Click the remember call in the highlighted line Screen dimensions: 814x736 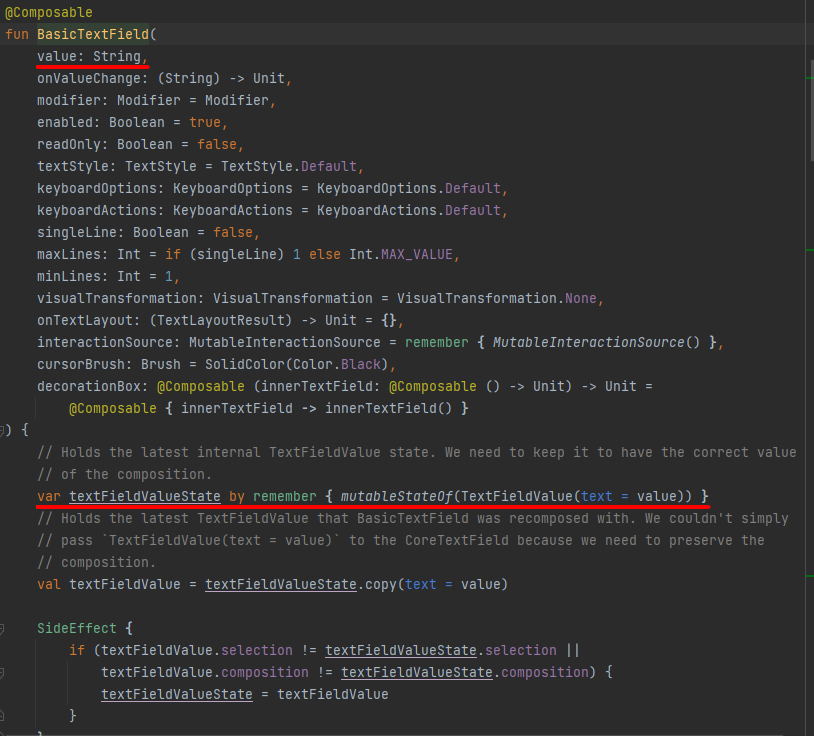(x=291, y=496)
